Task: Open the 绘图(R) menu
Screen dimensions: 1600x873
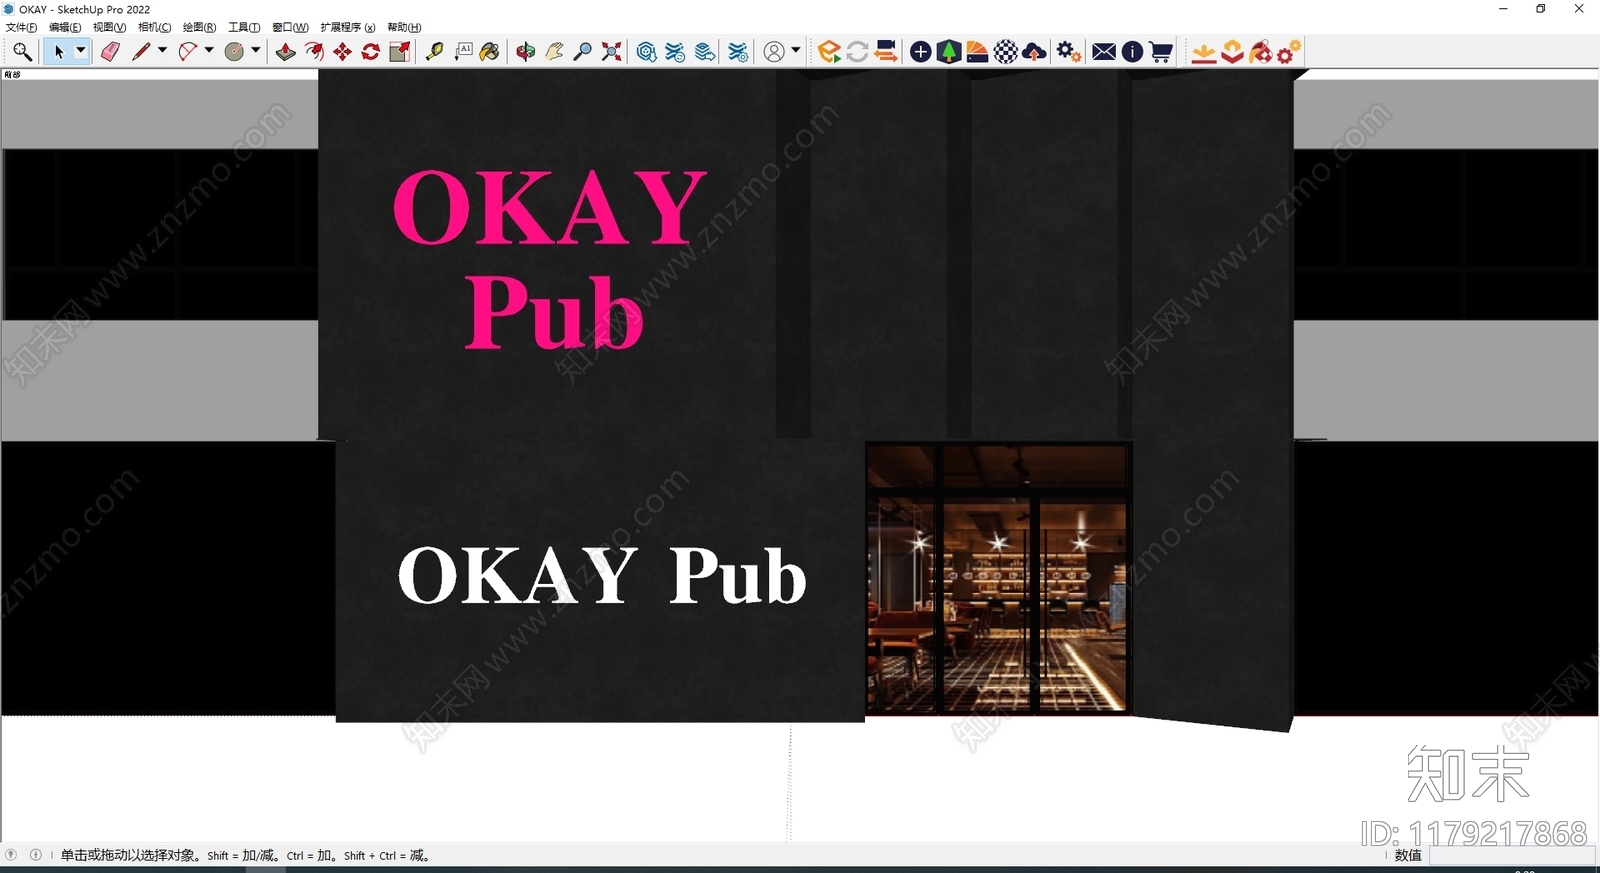Action: click(x=199, y=27)
